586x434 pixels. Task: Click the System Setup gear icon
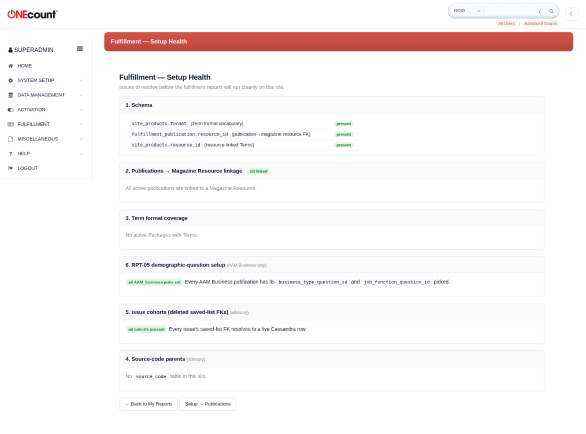coord(10,80)
